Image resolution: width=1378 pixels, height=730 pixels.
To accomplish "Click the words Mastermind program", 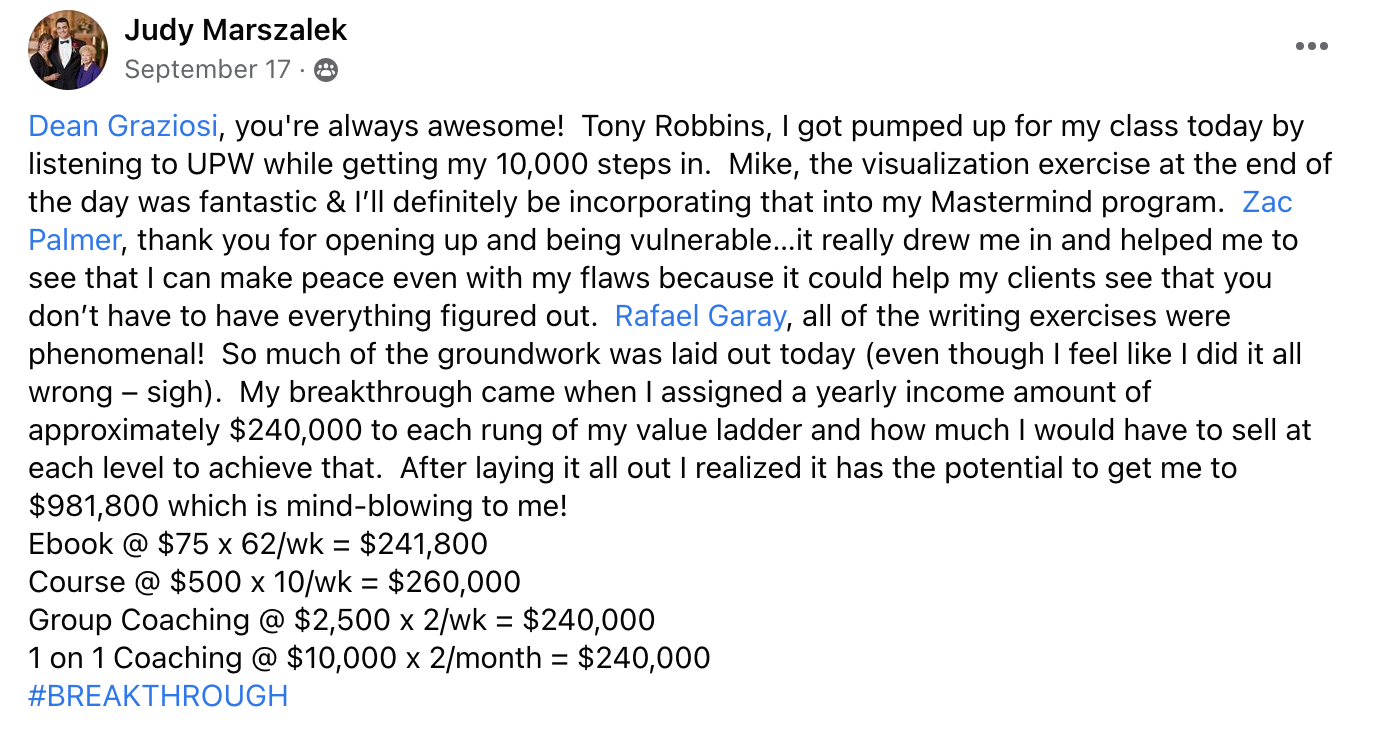I will pyautogui.click(x=1072, y=203).
